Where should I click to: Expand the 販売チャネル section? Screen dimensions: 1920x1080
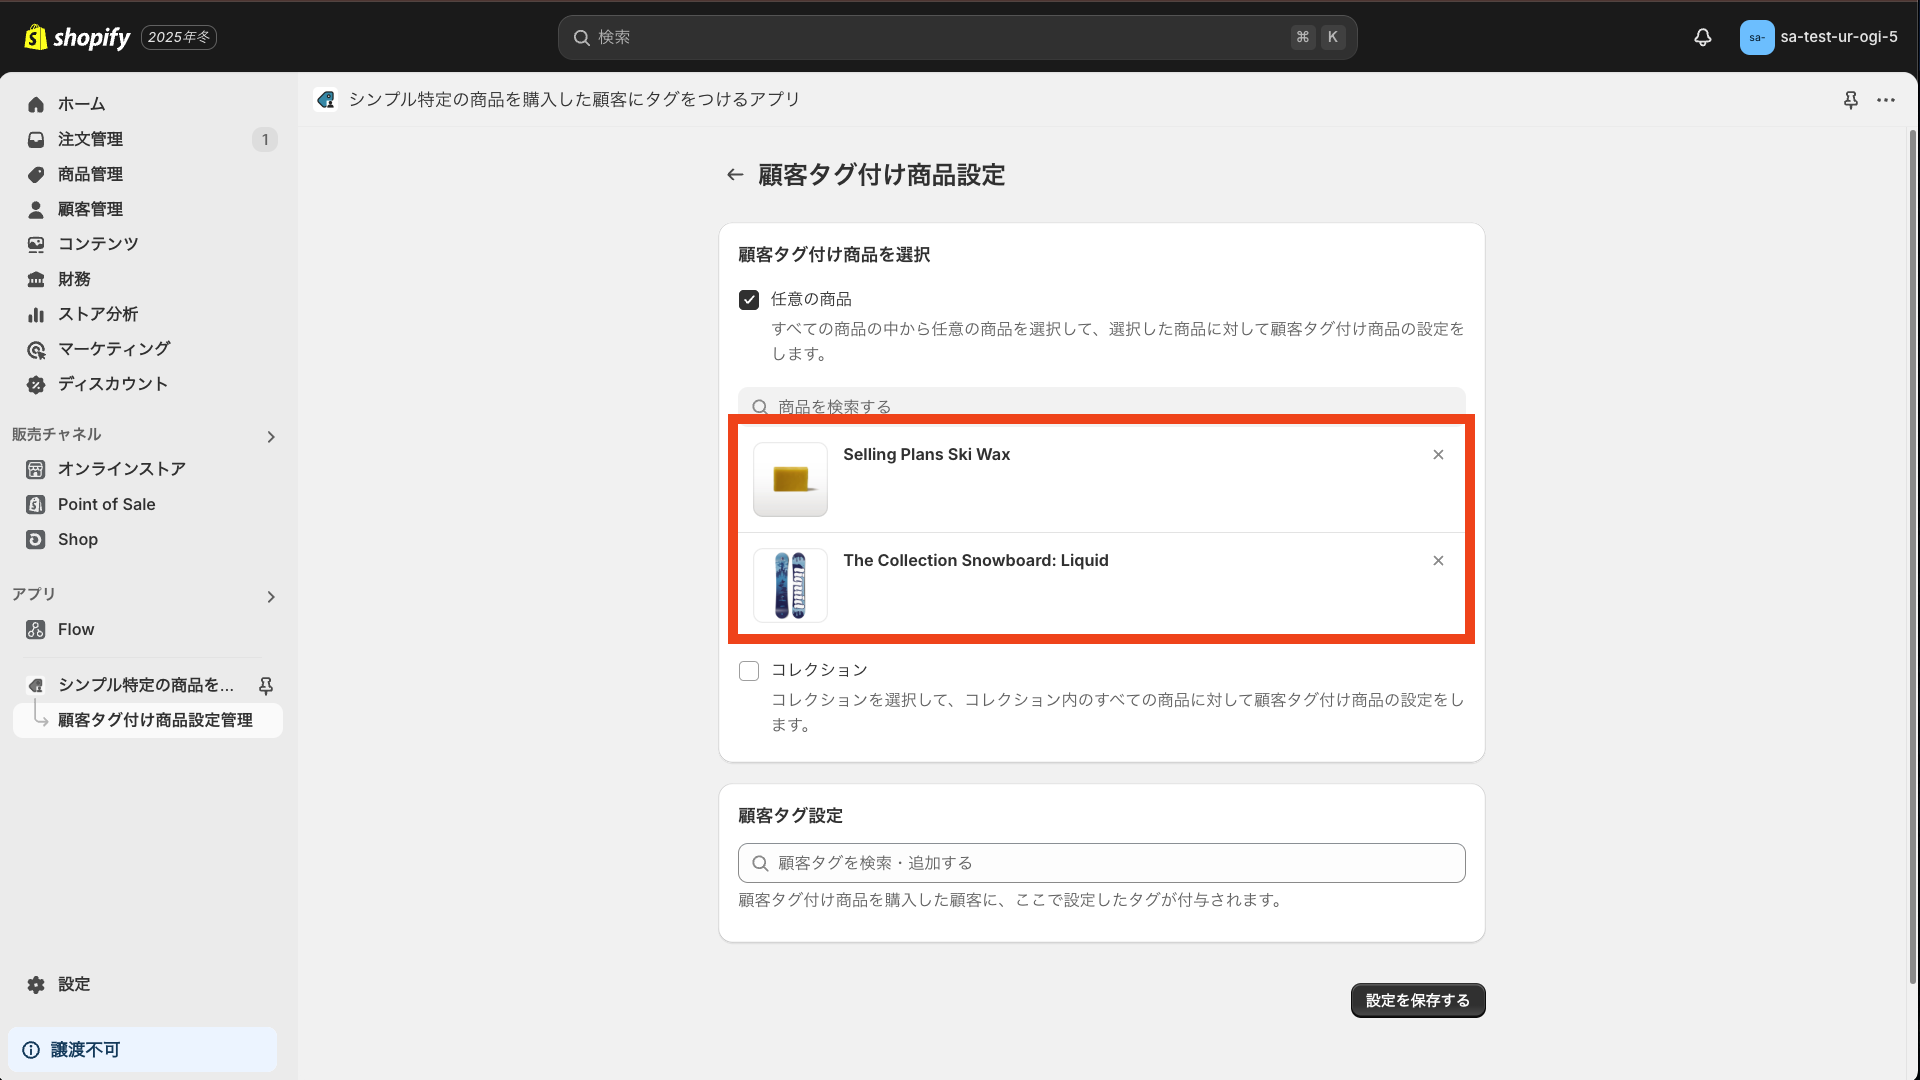pyautogui.click(x=270, y=436)
